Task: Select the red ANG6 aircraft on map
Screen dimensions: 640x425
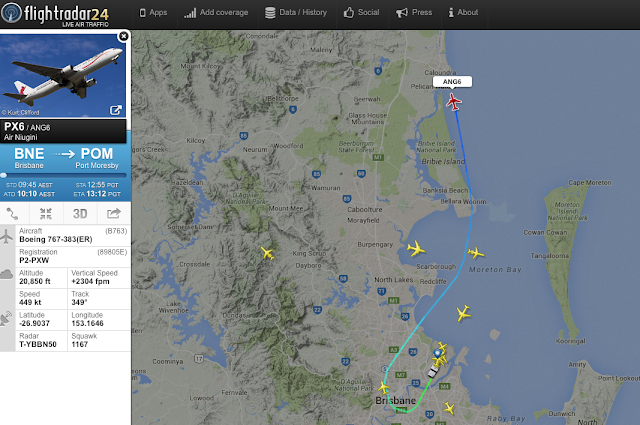Action: 453,102
